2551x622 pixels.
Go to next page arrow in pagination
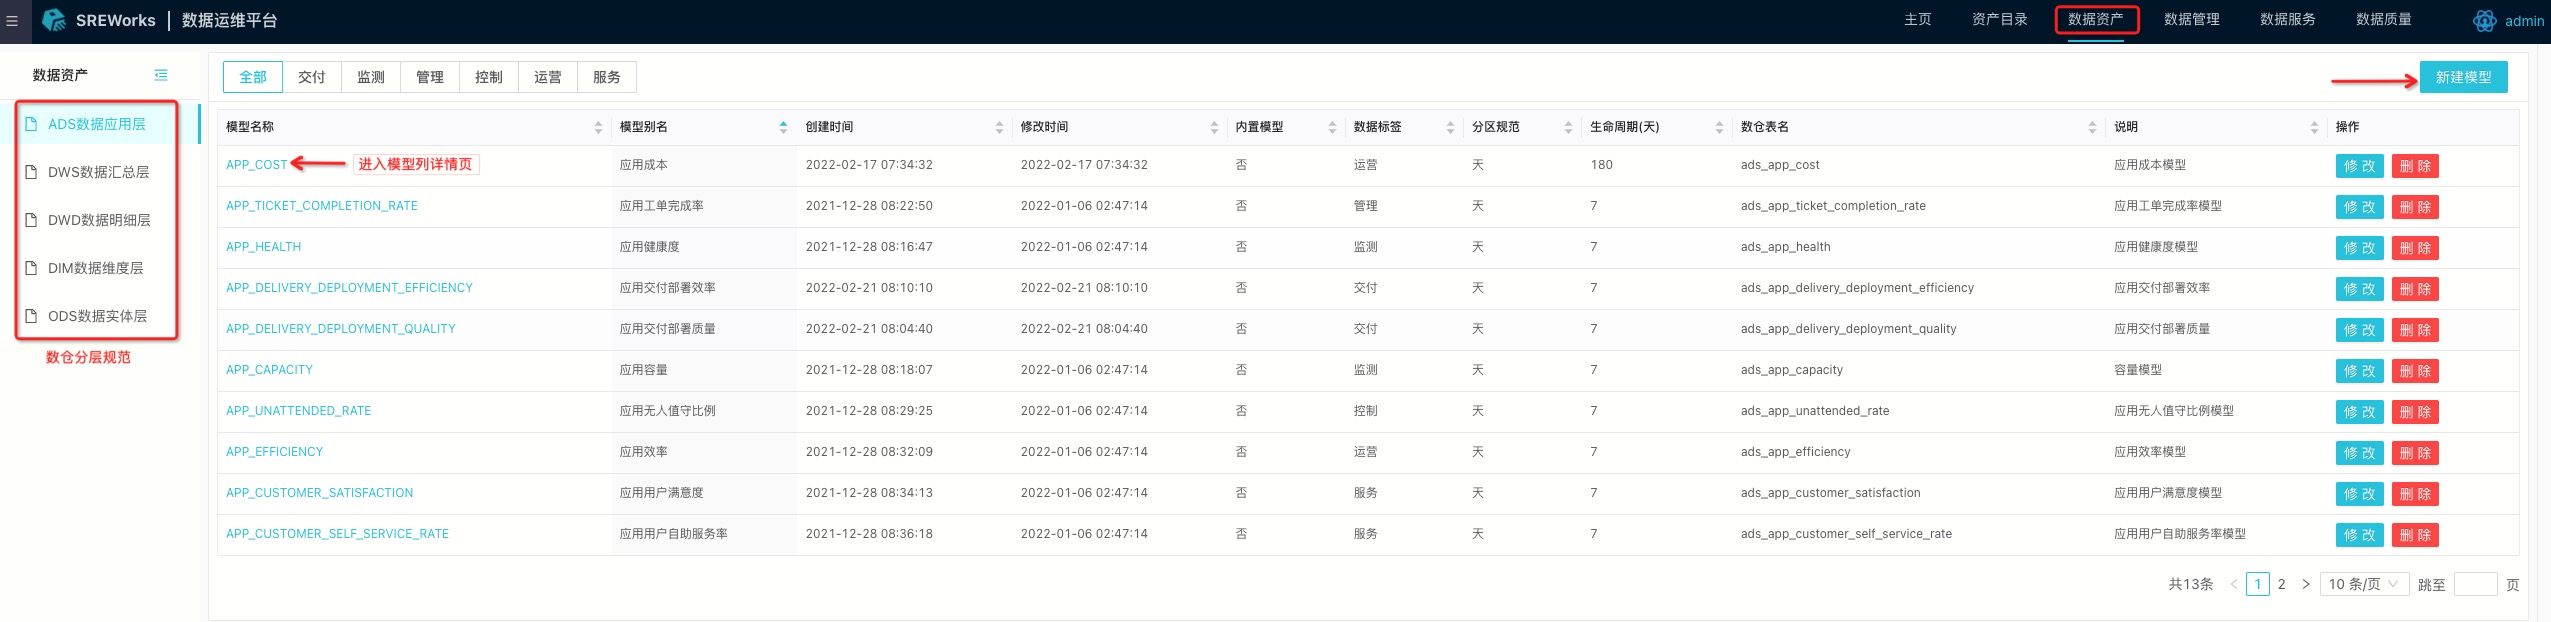point(2306,584)
